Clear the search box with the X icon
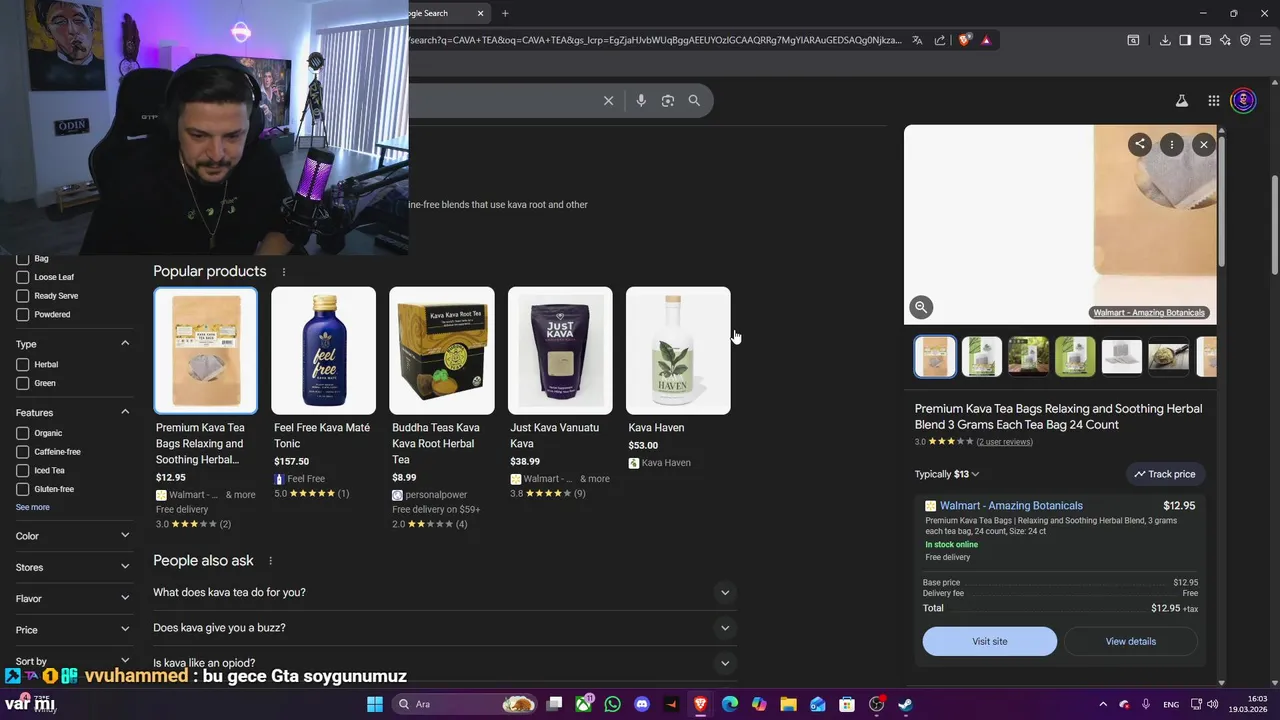Image resolution: width=1280 pixels, height=720 pixels. coord(608,101)
